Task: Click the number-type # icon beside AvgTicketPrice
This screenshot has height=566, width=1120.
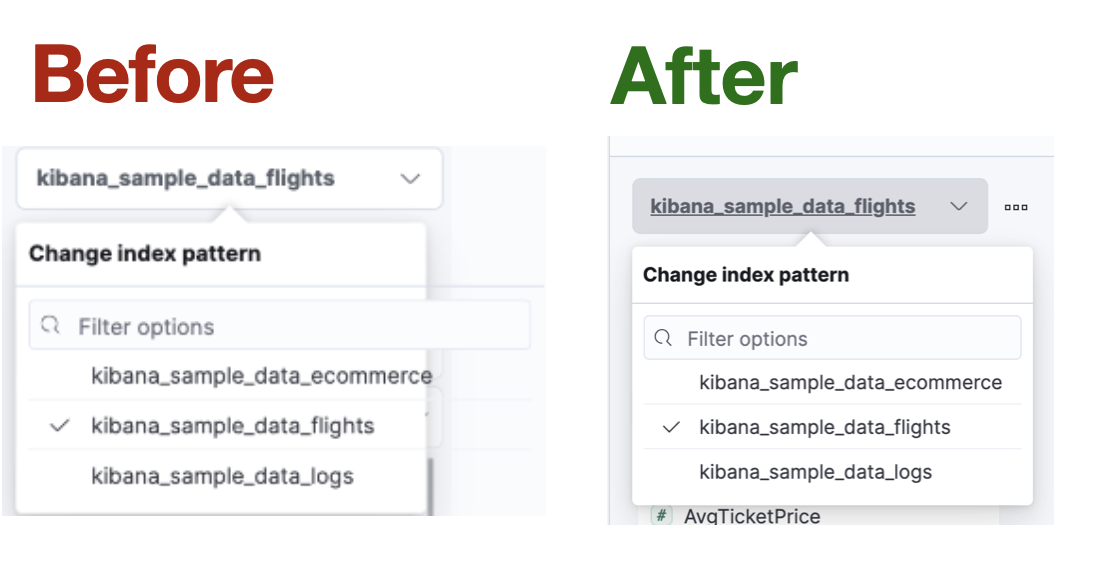Action: point(661,516)
